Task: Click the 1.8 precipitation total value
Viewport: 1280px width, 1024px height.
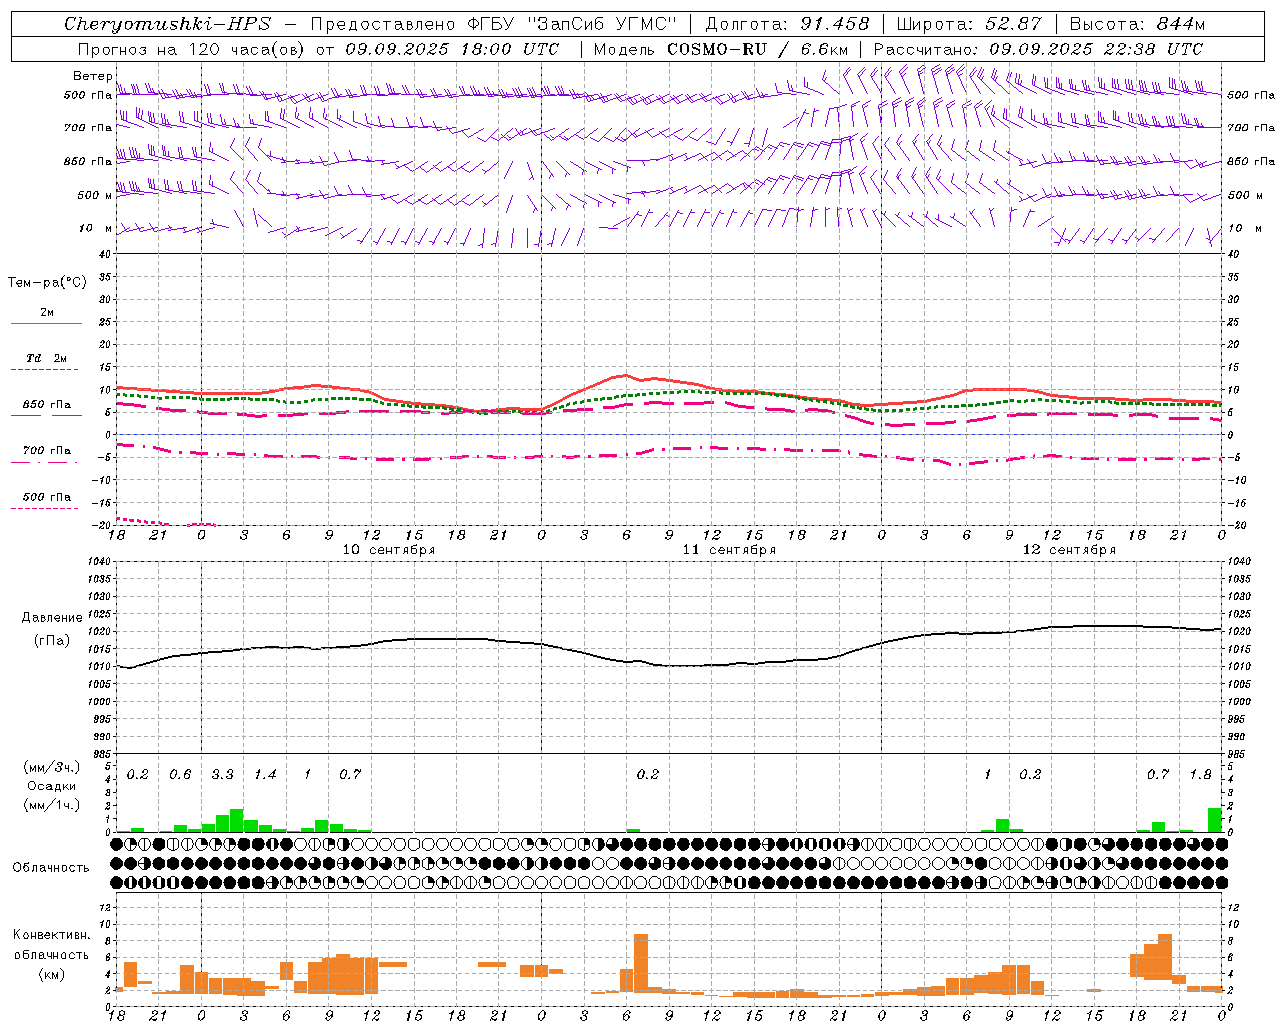Action: point(1200,774)
